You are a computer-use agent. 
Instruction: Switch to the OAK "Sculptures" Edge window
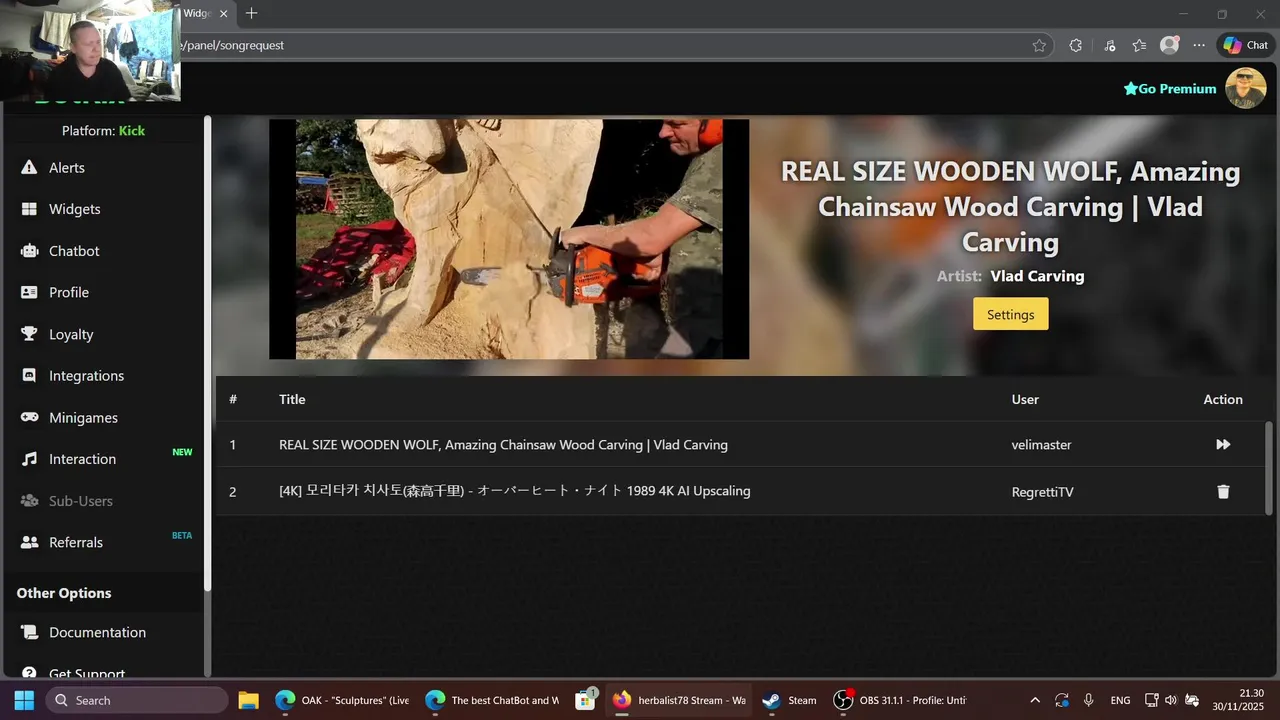tap(343, 700)
